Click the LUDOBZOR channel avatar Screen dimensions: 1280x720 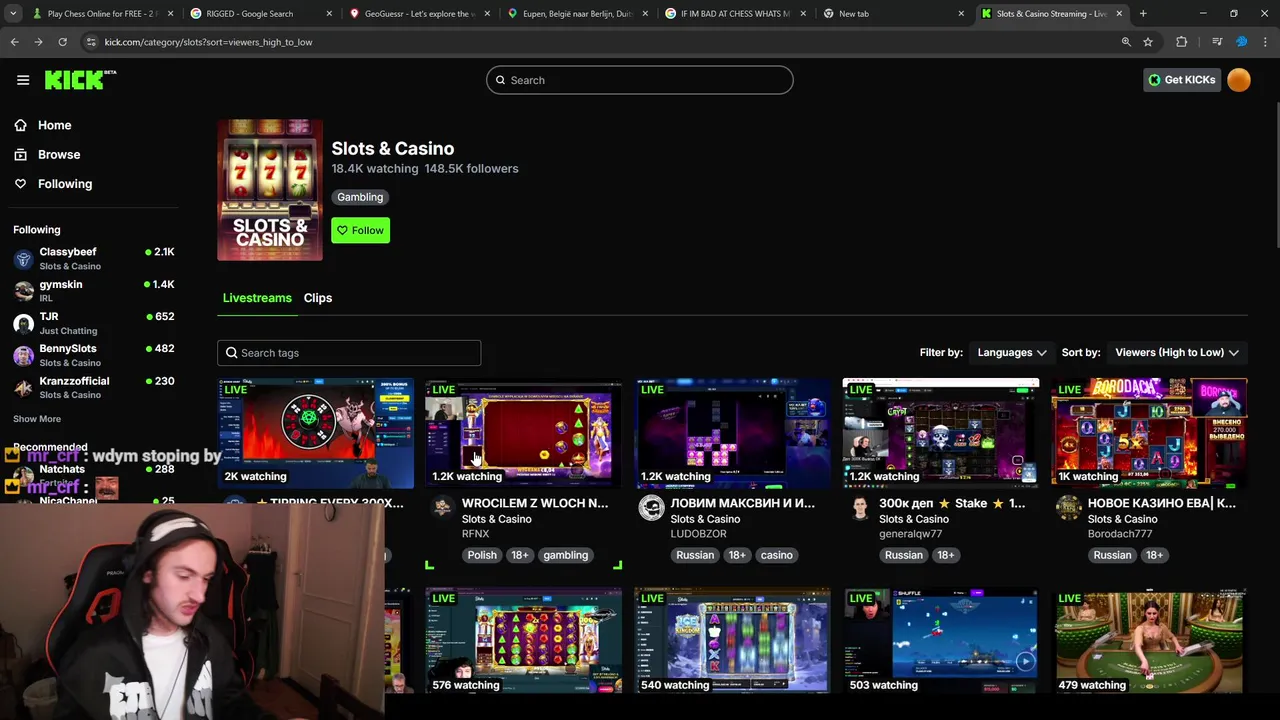coord(651,508)
